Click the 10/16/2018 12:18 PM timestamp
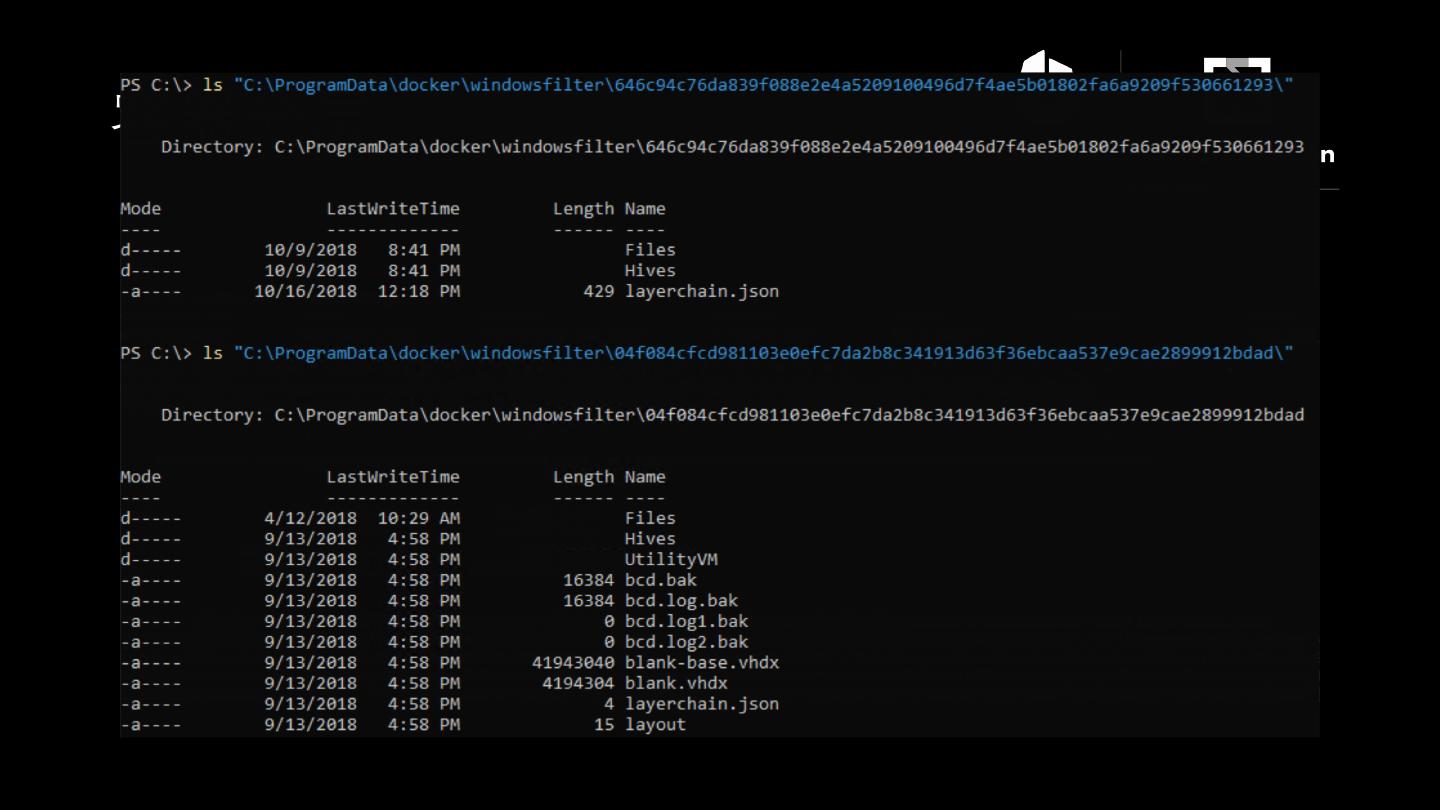This screenshot has height=810, width=1440. tap(357, 292)
